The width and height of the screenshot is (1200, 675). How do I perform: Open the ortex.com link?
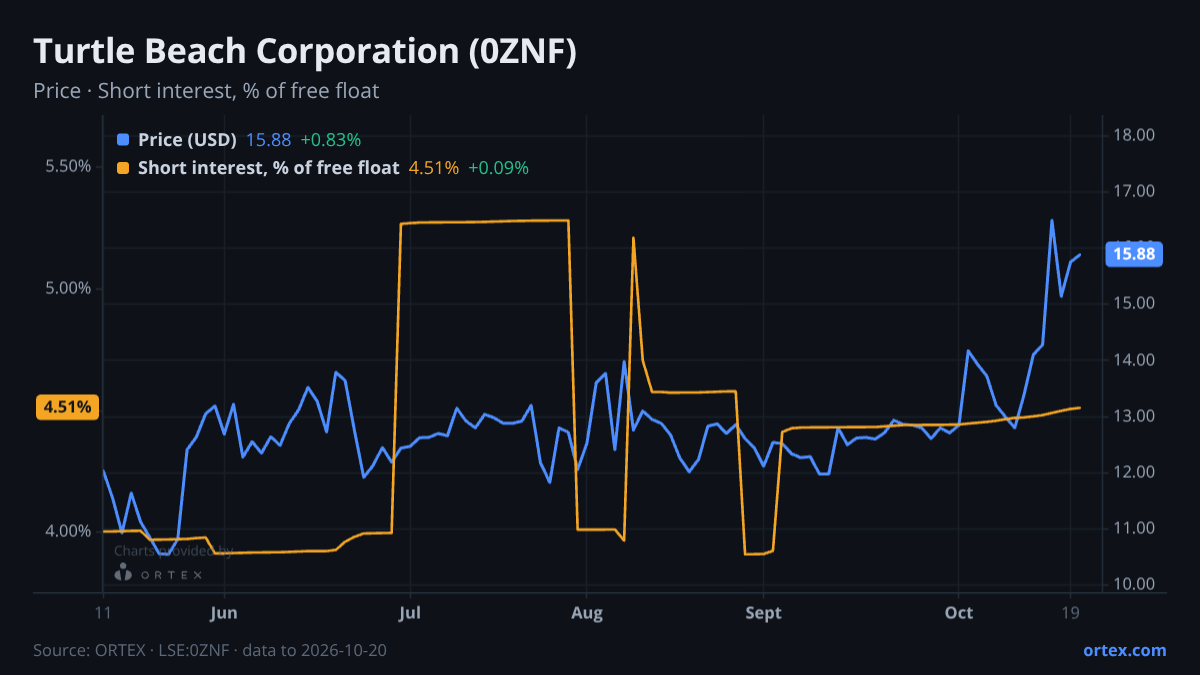coord(1124,650)
